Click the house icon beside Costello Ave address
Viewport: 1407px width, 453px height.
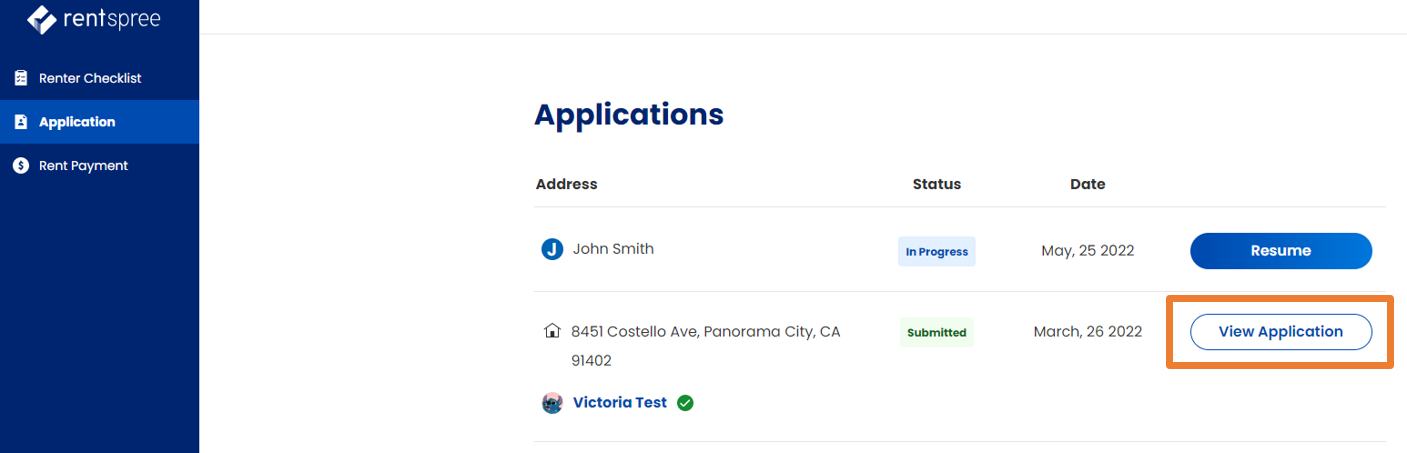pyautogui.click(x=551, y=331)
